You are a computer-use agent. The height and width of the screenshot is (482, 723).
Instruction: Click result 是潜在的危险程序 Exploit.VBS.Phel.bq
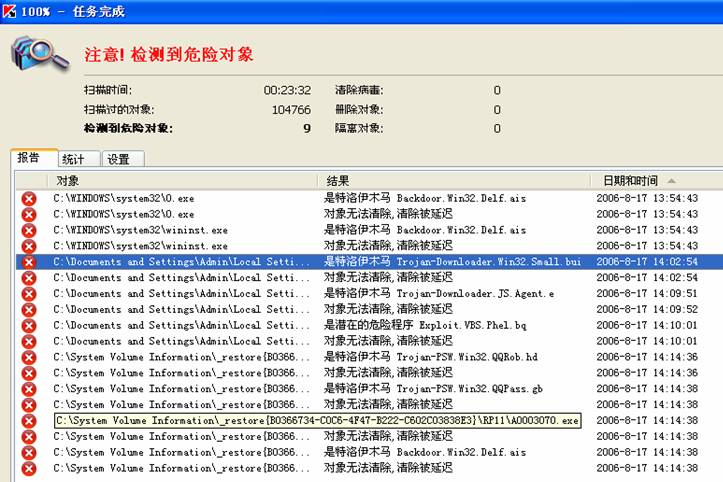[x=425, y=326]
